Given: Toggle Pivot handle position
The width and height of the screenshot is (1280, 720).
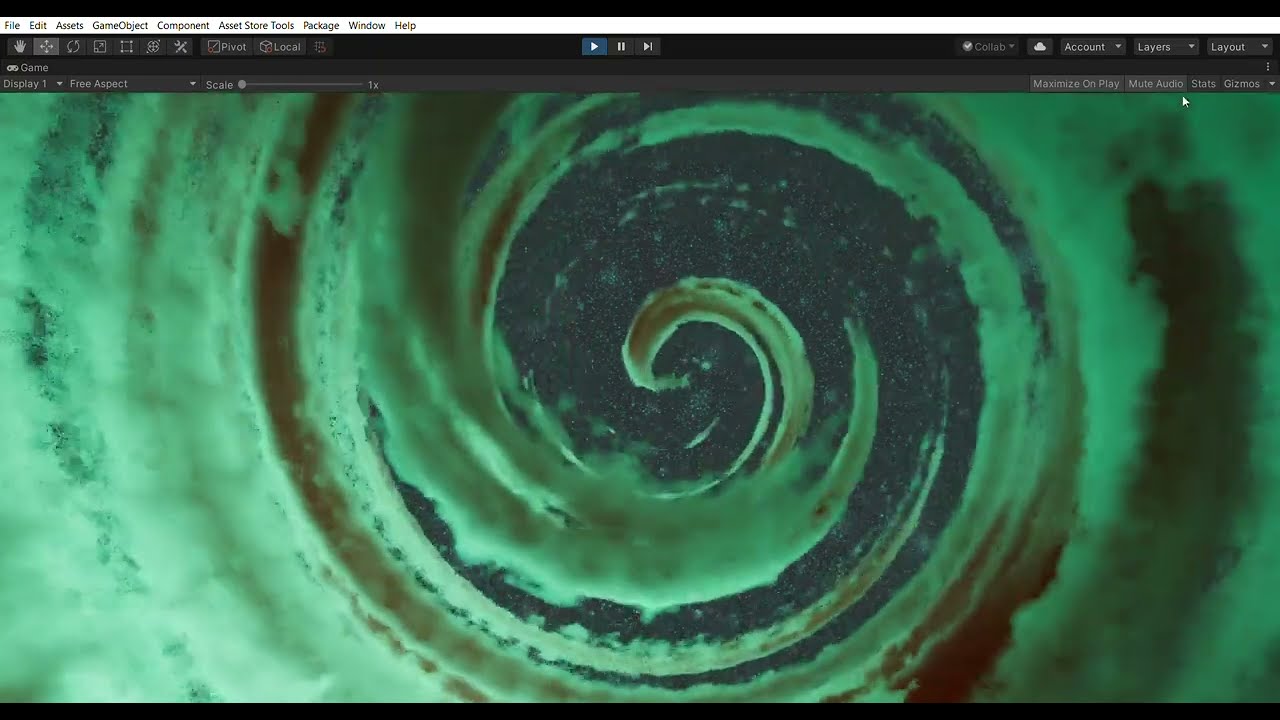Looking at the screenshot, I should (227, 47).
